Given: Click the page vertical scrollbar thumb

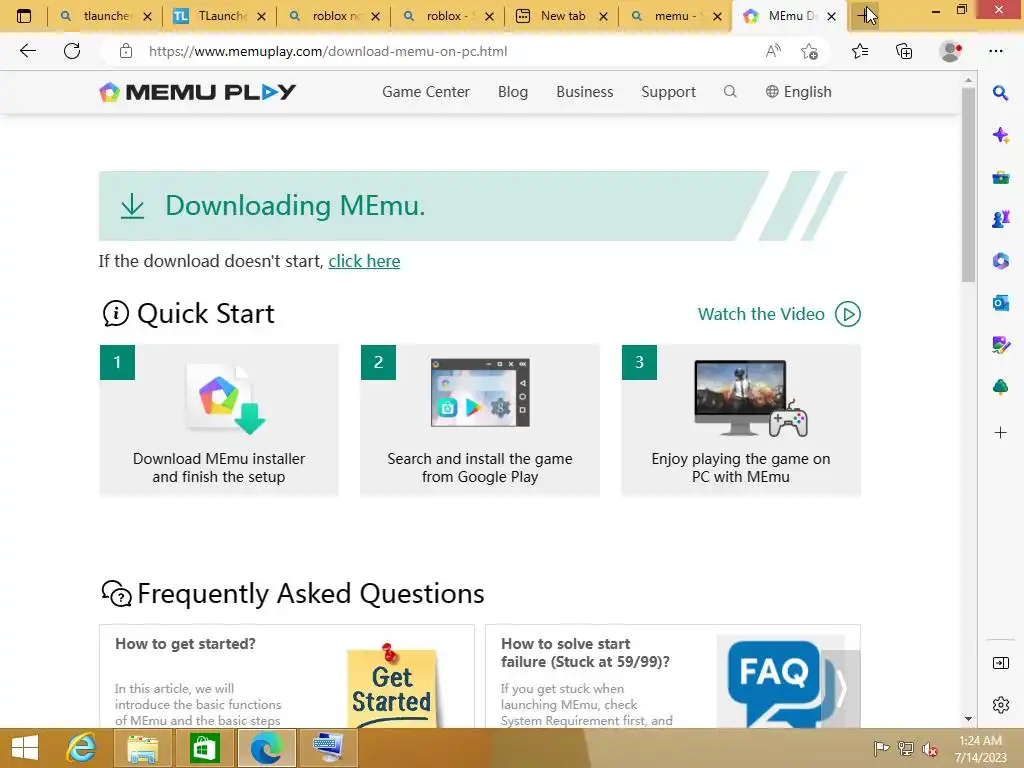Looking at the screenshot, I should click(968, 185).
